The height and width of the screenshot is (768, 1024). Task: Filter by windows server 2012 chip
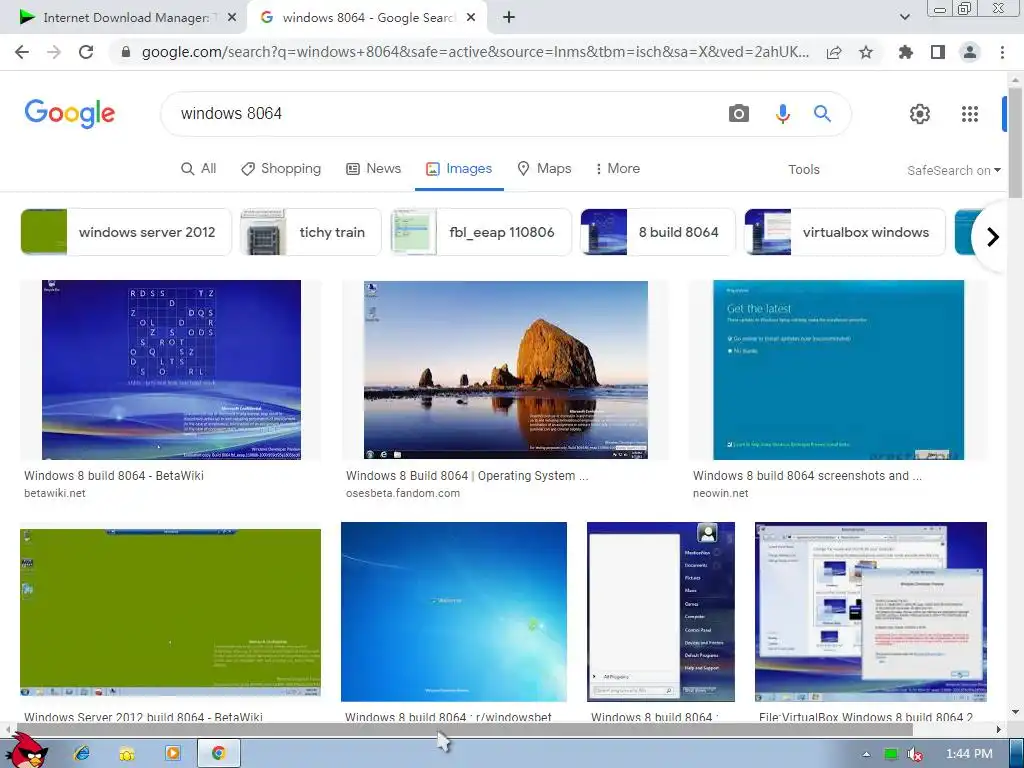126,232
